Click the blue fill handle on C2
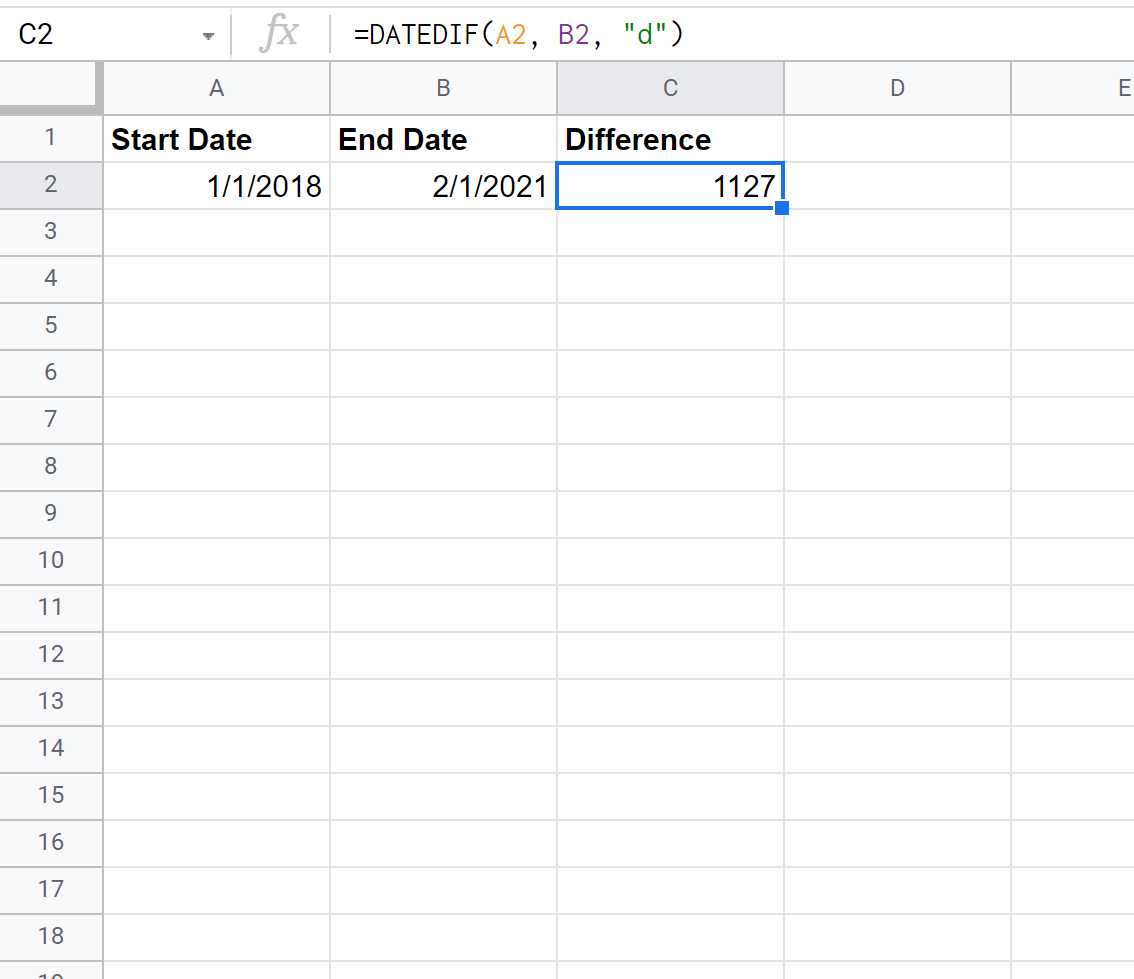This screenshot has height=979, width=1134. pyautogui.click(x=782, y=208)
